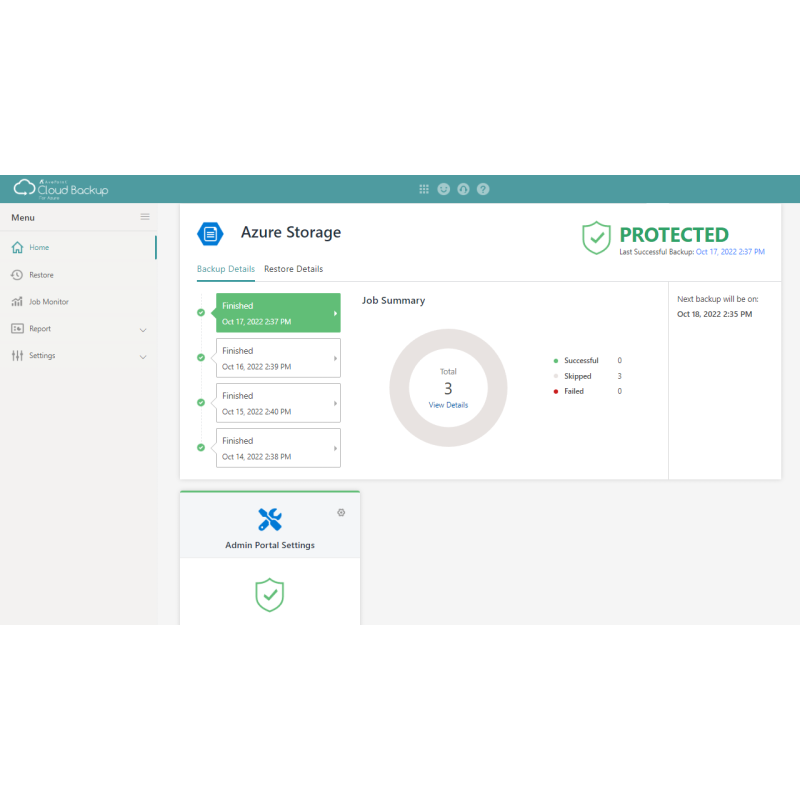Click green check beside Oct 14 job
Image resolution: width=800 pixels, height=800 pixels.
click(201, 447)
